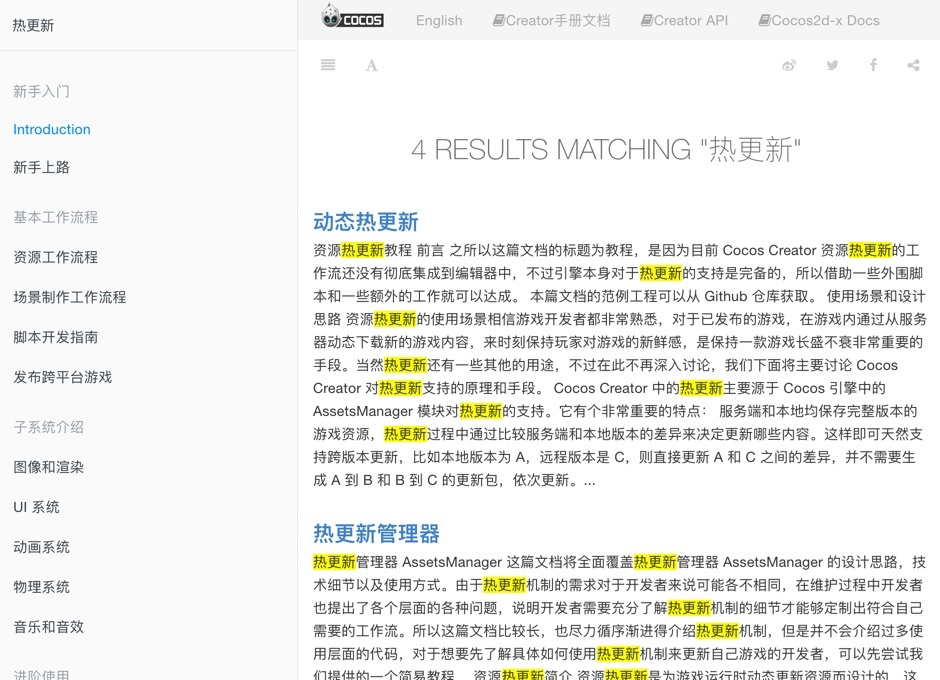
Task: Click the Cocos logo
Action: [x=352, y=16]
